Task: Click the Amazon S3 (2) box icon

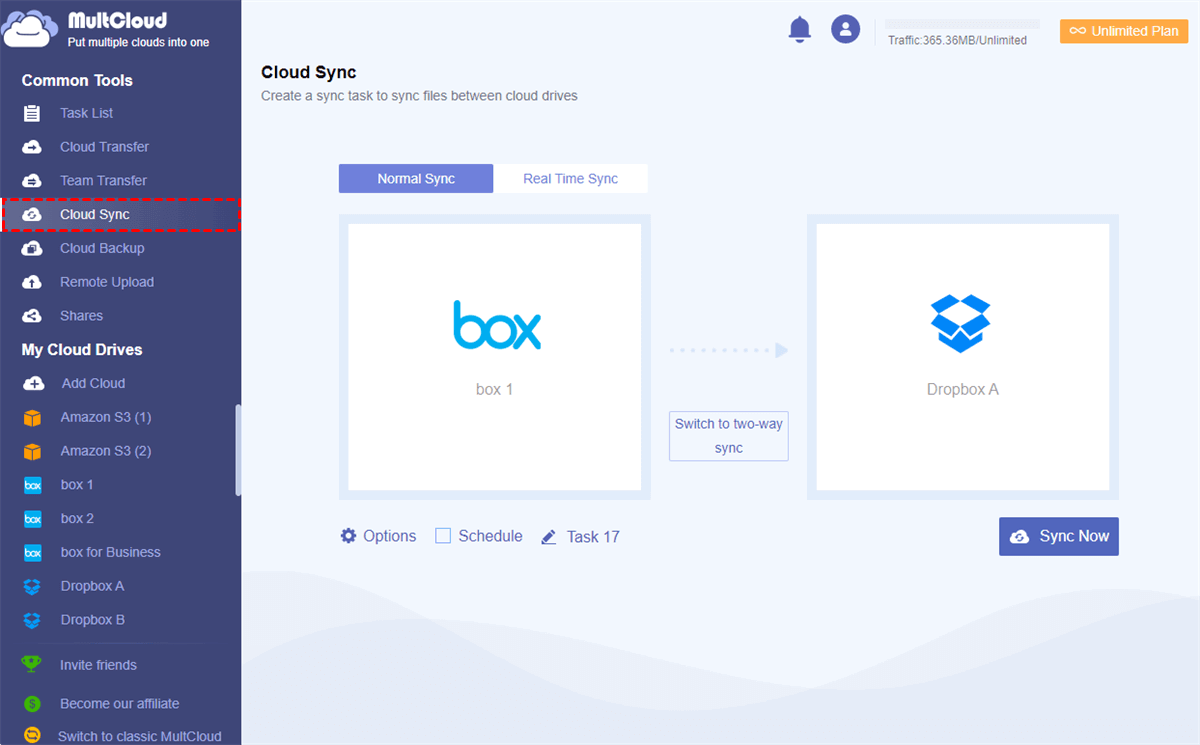Action: pyautogui.click(x=32, y=451)
